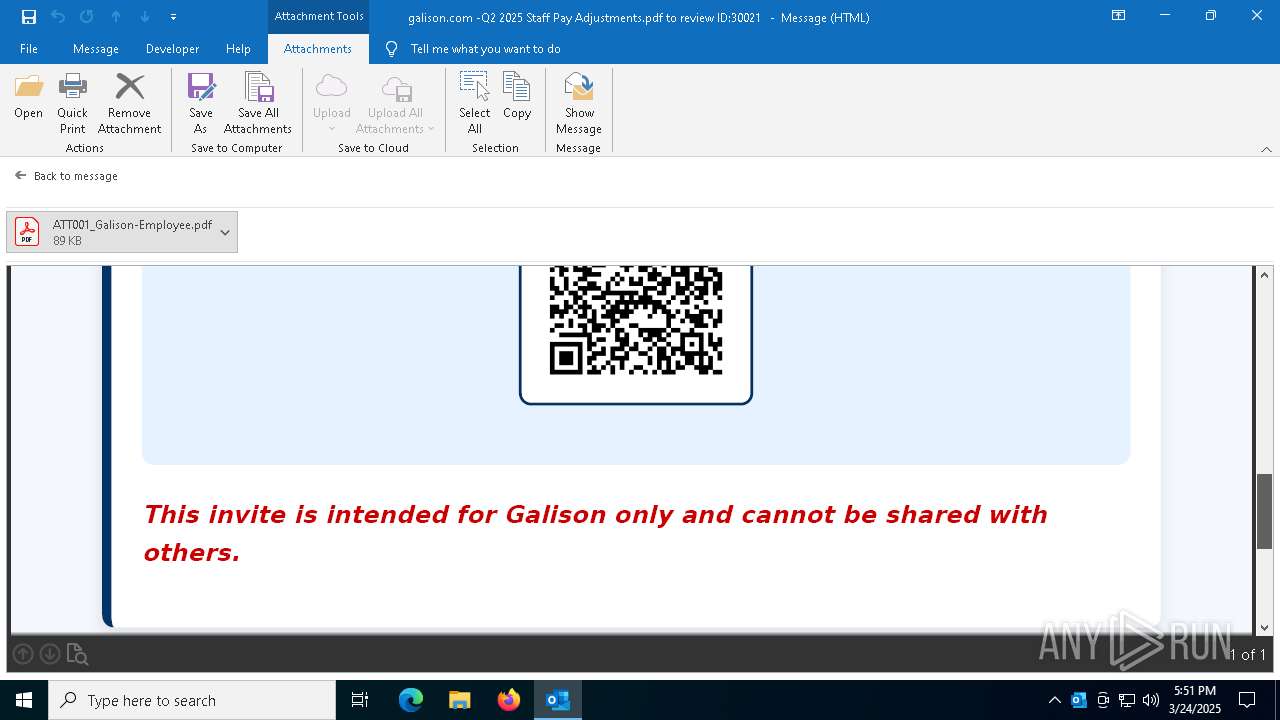Image resolution: width=1280 pixels, height=720 pixels.
Task: Open Task View from the taskbar
Action: pyautogui.click(x=360, y=700)
